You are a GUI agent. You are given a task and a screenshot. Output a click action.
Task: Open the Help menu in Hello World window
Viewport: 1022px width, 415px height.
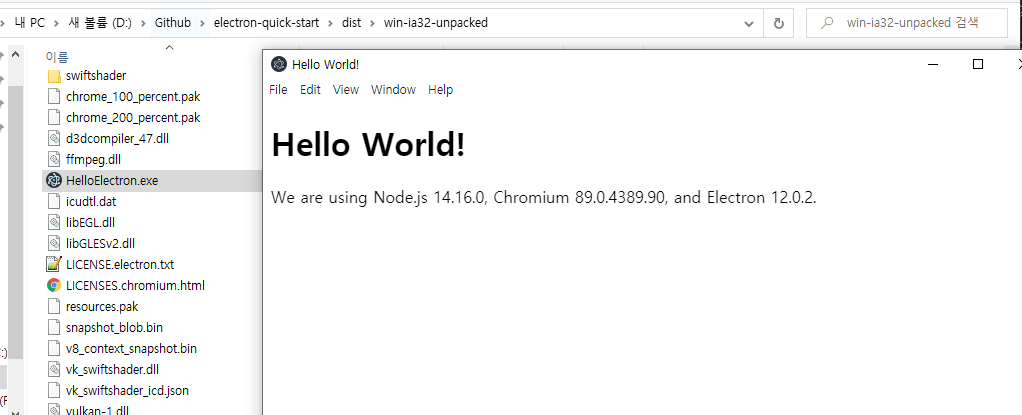click(x=441, y=89)
